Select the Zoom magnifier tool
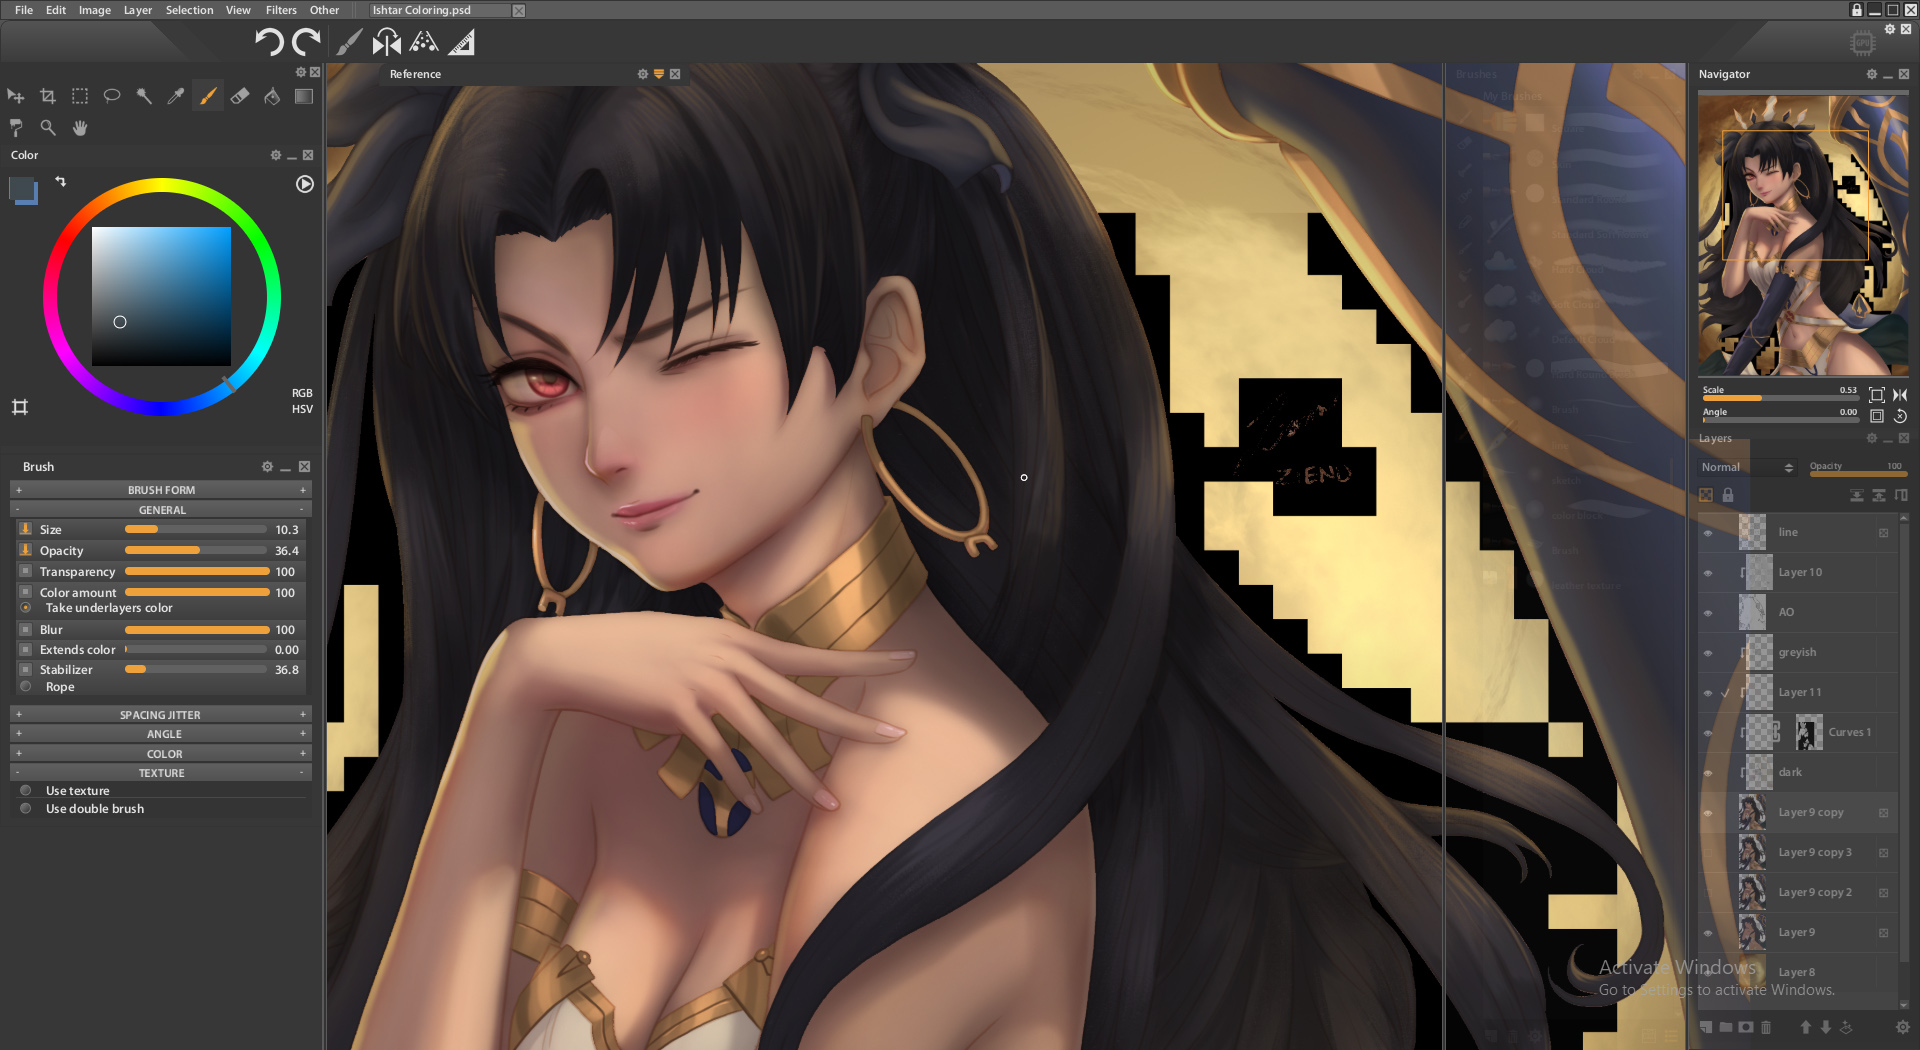 pyautogui.click(x=48, y=128)
